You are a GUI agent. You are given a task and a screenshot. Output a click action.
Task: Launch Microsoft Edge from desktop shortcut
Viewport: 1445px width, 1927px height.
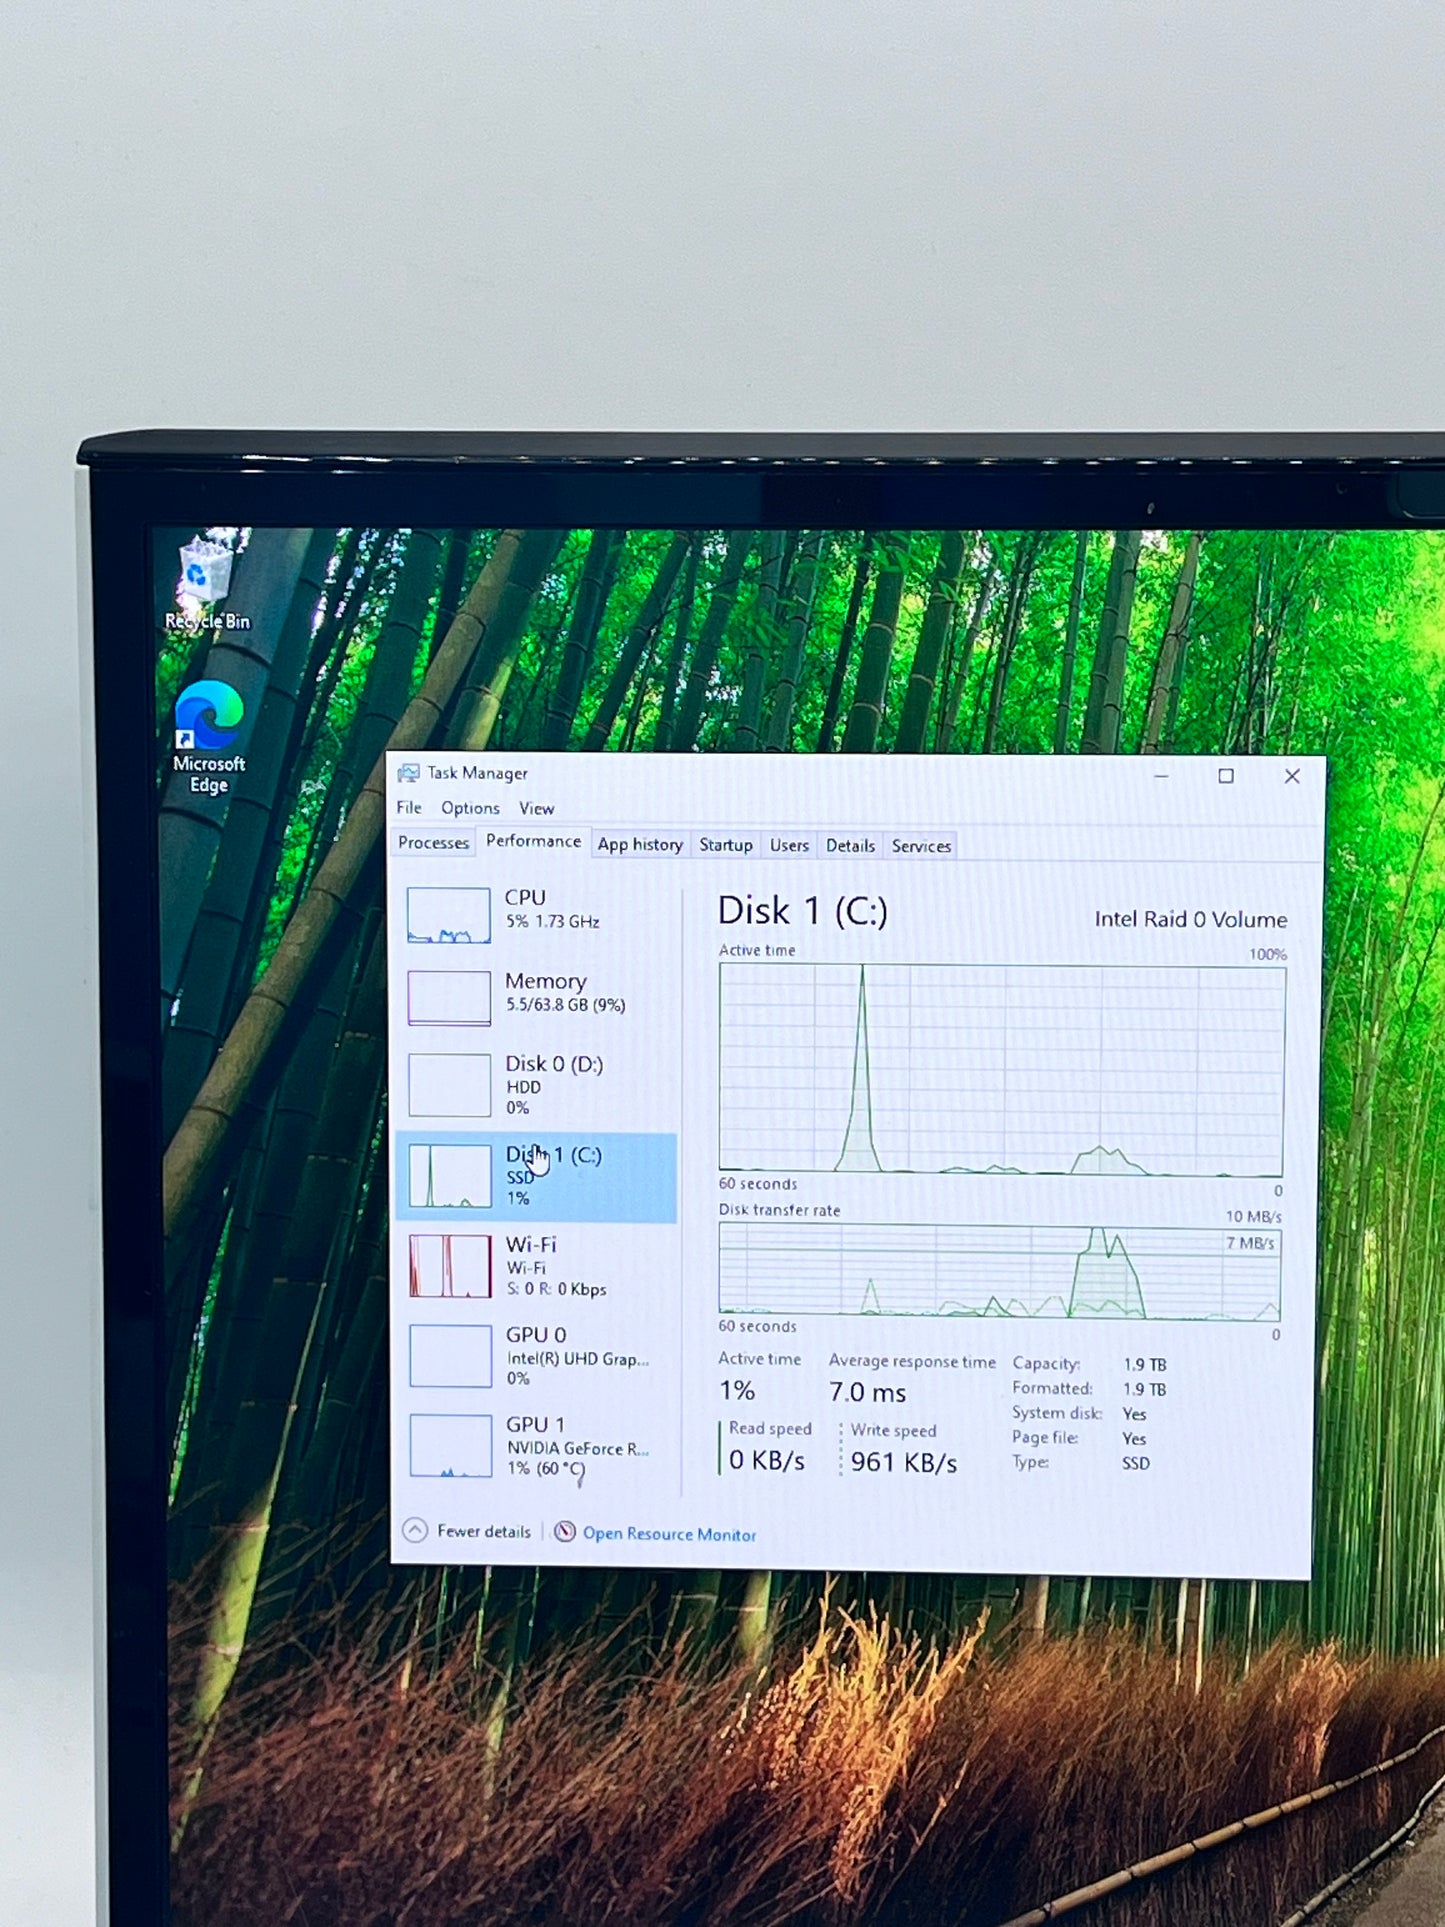(209, 738)
